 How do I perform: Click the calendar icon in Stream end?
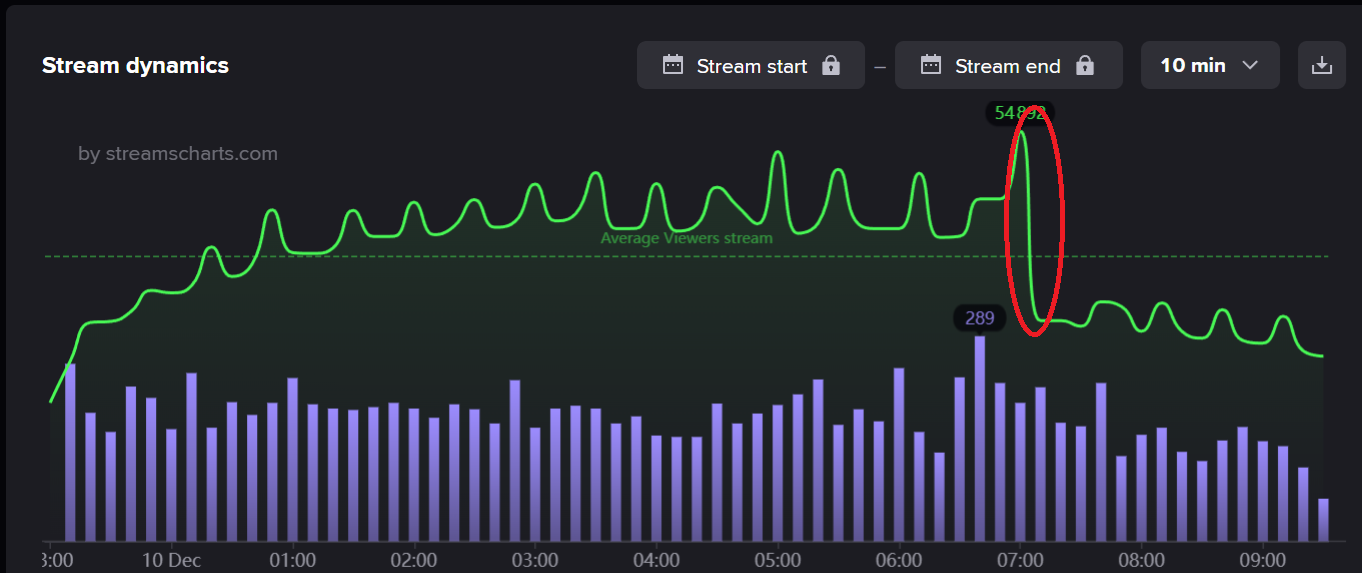tap(931, 65)
